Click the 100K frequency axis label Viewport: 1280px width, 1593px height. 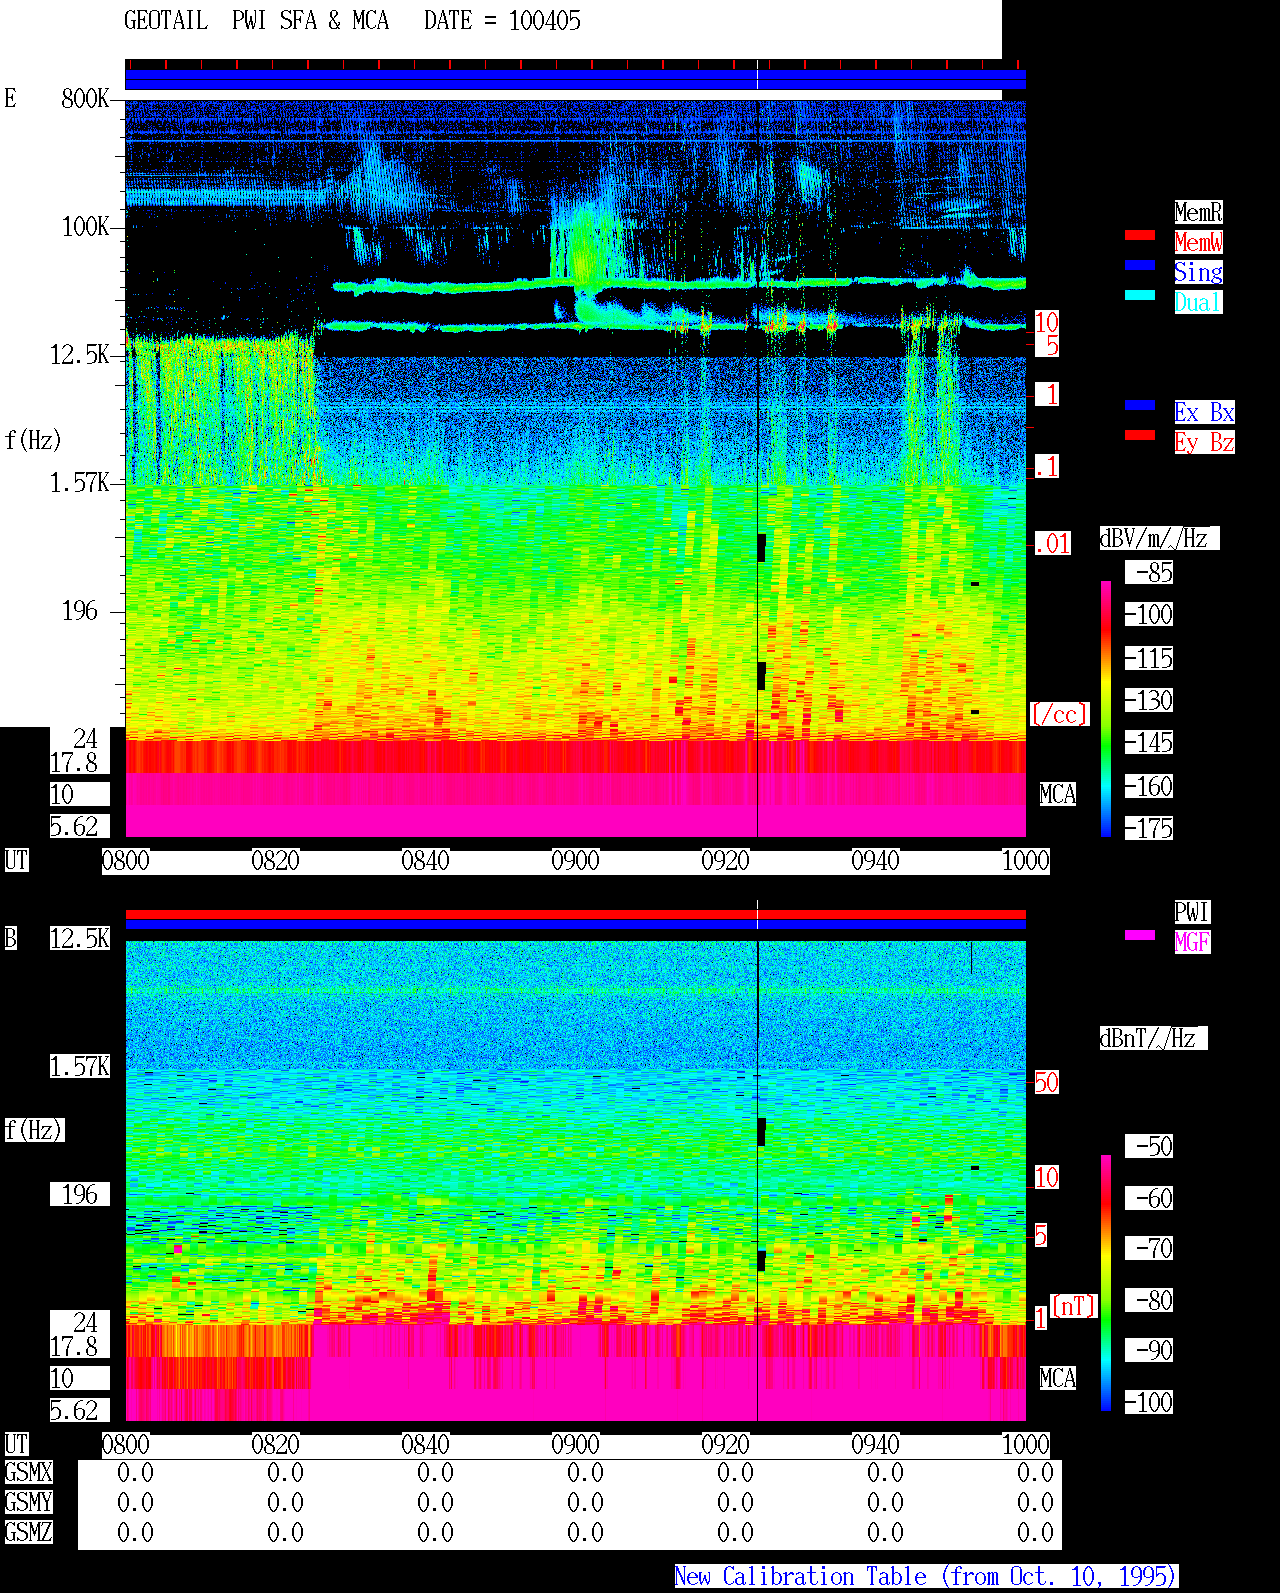[85, 227]
